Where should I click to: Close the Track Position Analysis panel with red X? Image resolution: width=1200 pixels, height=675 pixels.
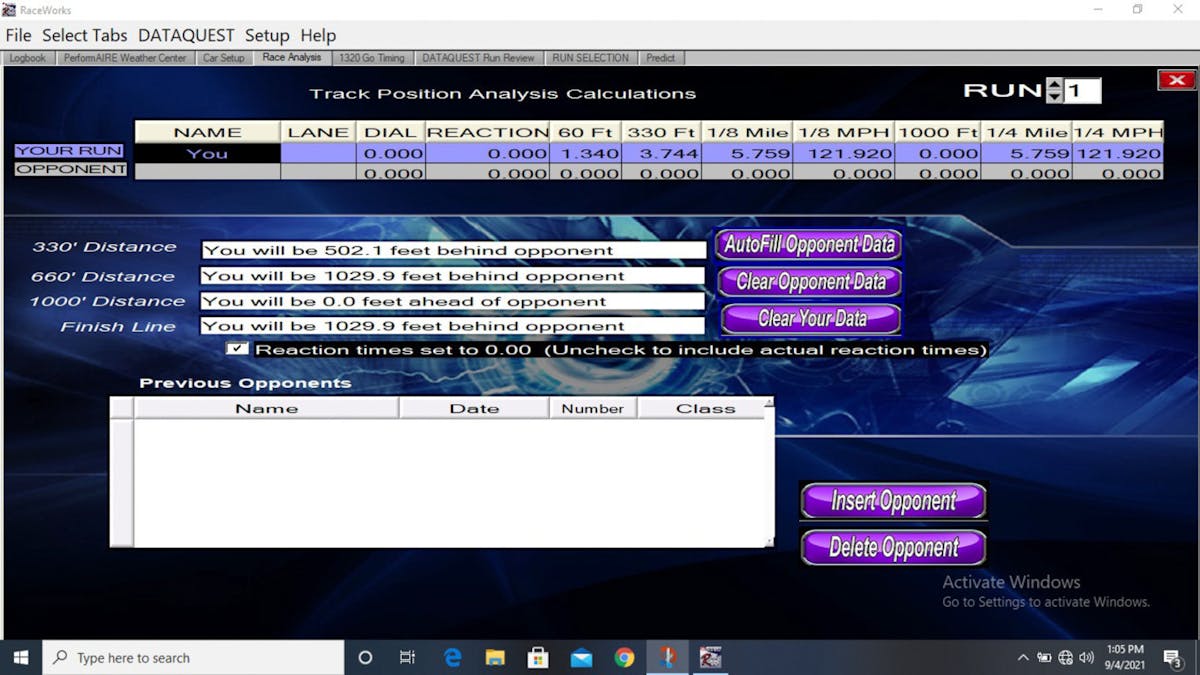tap(1176, 80)
